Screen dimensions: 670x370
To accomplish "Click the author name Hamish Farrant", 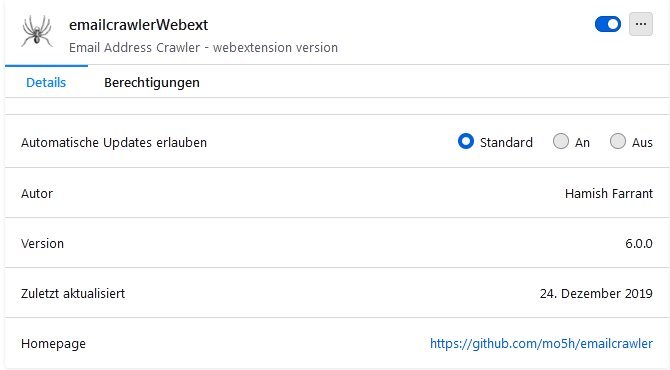I will click(x=609, y=194).
